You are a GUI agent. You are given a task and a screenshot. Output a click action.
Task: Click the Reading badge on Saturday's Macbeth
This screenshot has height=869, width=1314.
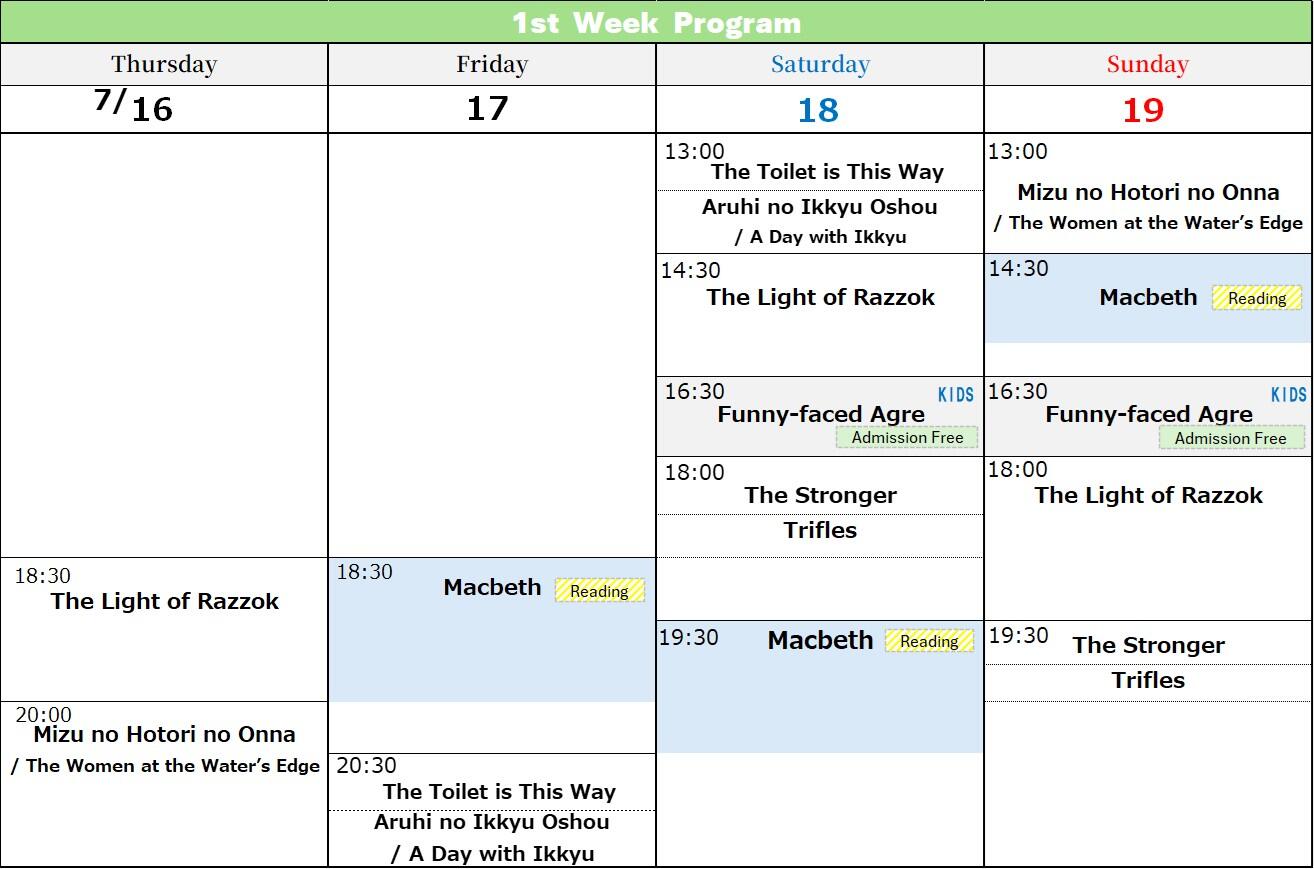(x=929, y=641)
